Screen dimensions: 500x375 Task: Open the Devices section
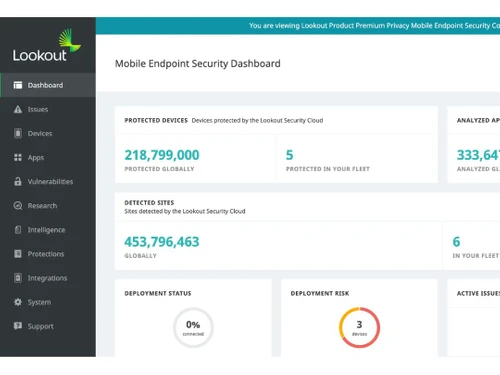48,133
